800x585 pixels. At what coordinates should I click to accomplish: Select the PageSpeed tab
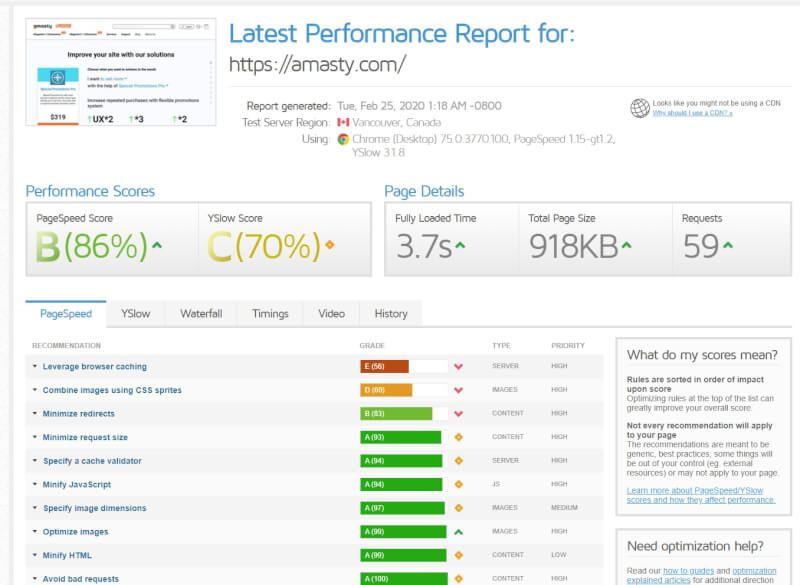tap(66, 314)
